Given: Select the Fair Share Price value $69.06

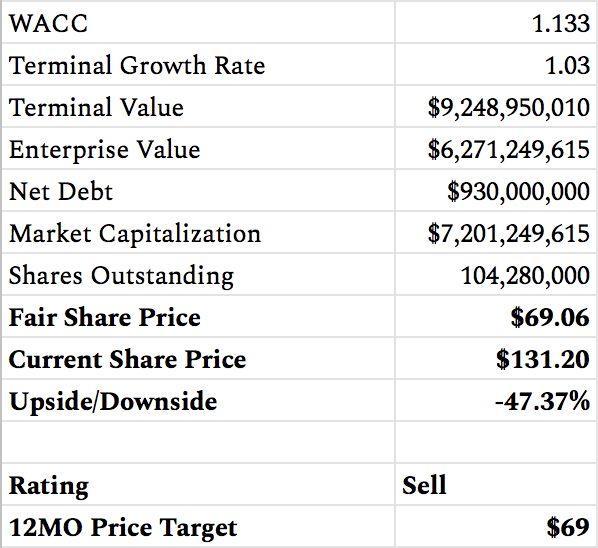Looking at the screenshot, I should pos(550,317).
